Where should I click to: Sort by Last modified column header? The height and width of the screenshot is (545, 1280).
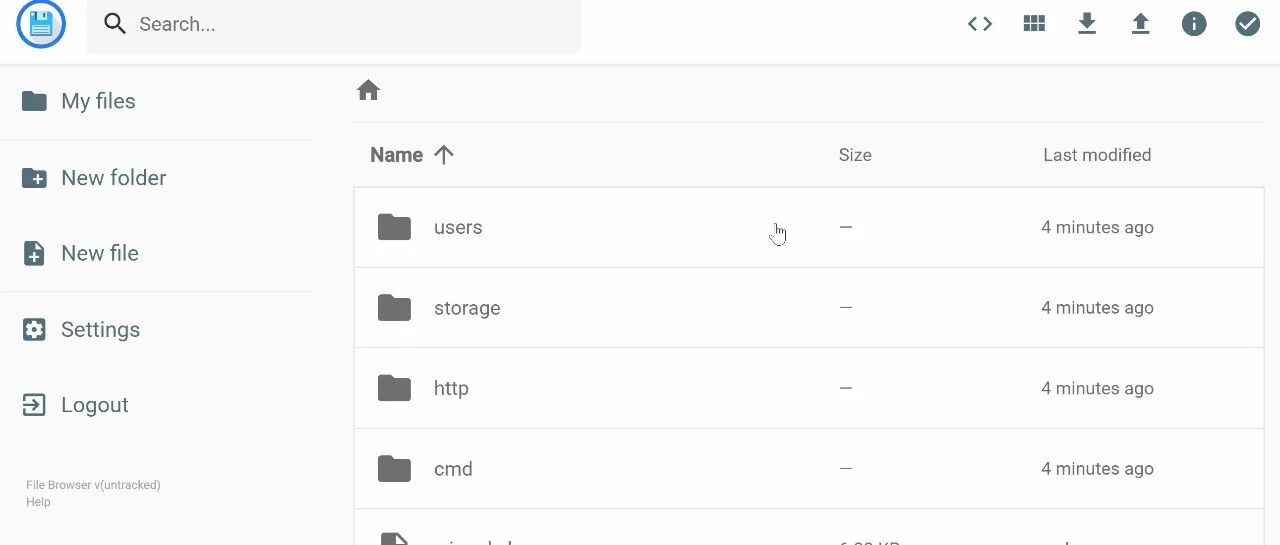pos(1097,155)
